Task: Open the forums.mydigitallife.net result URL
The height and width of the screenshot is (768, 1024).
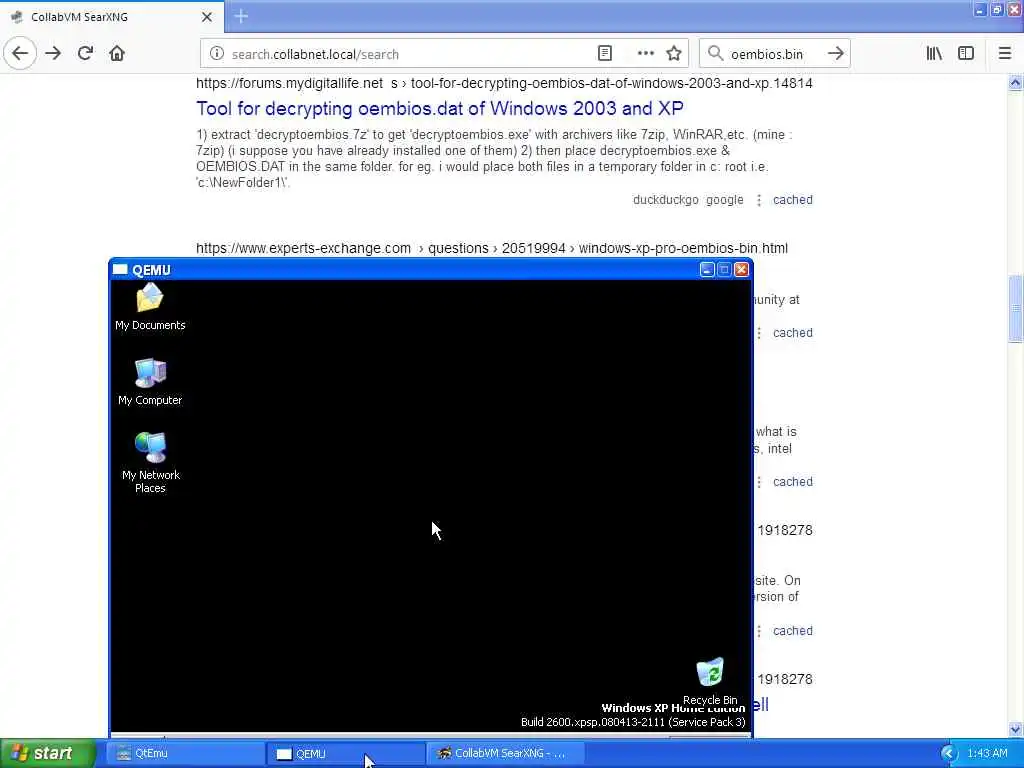Action: [504, 83]
